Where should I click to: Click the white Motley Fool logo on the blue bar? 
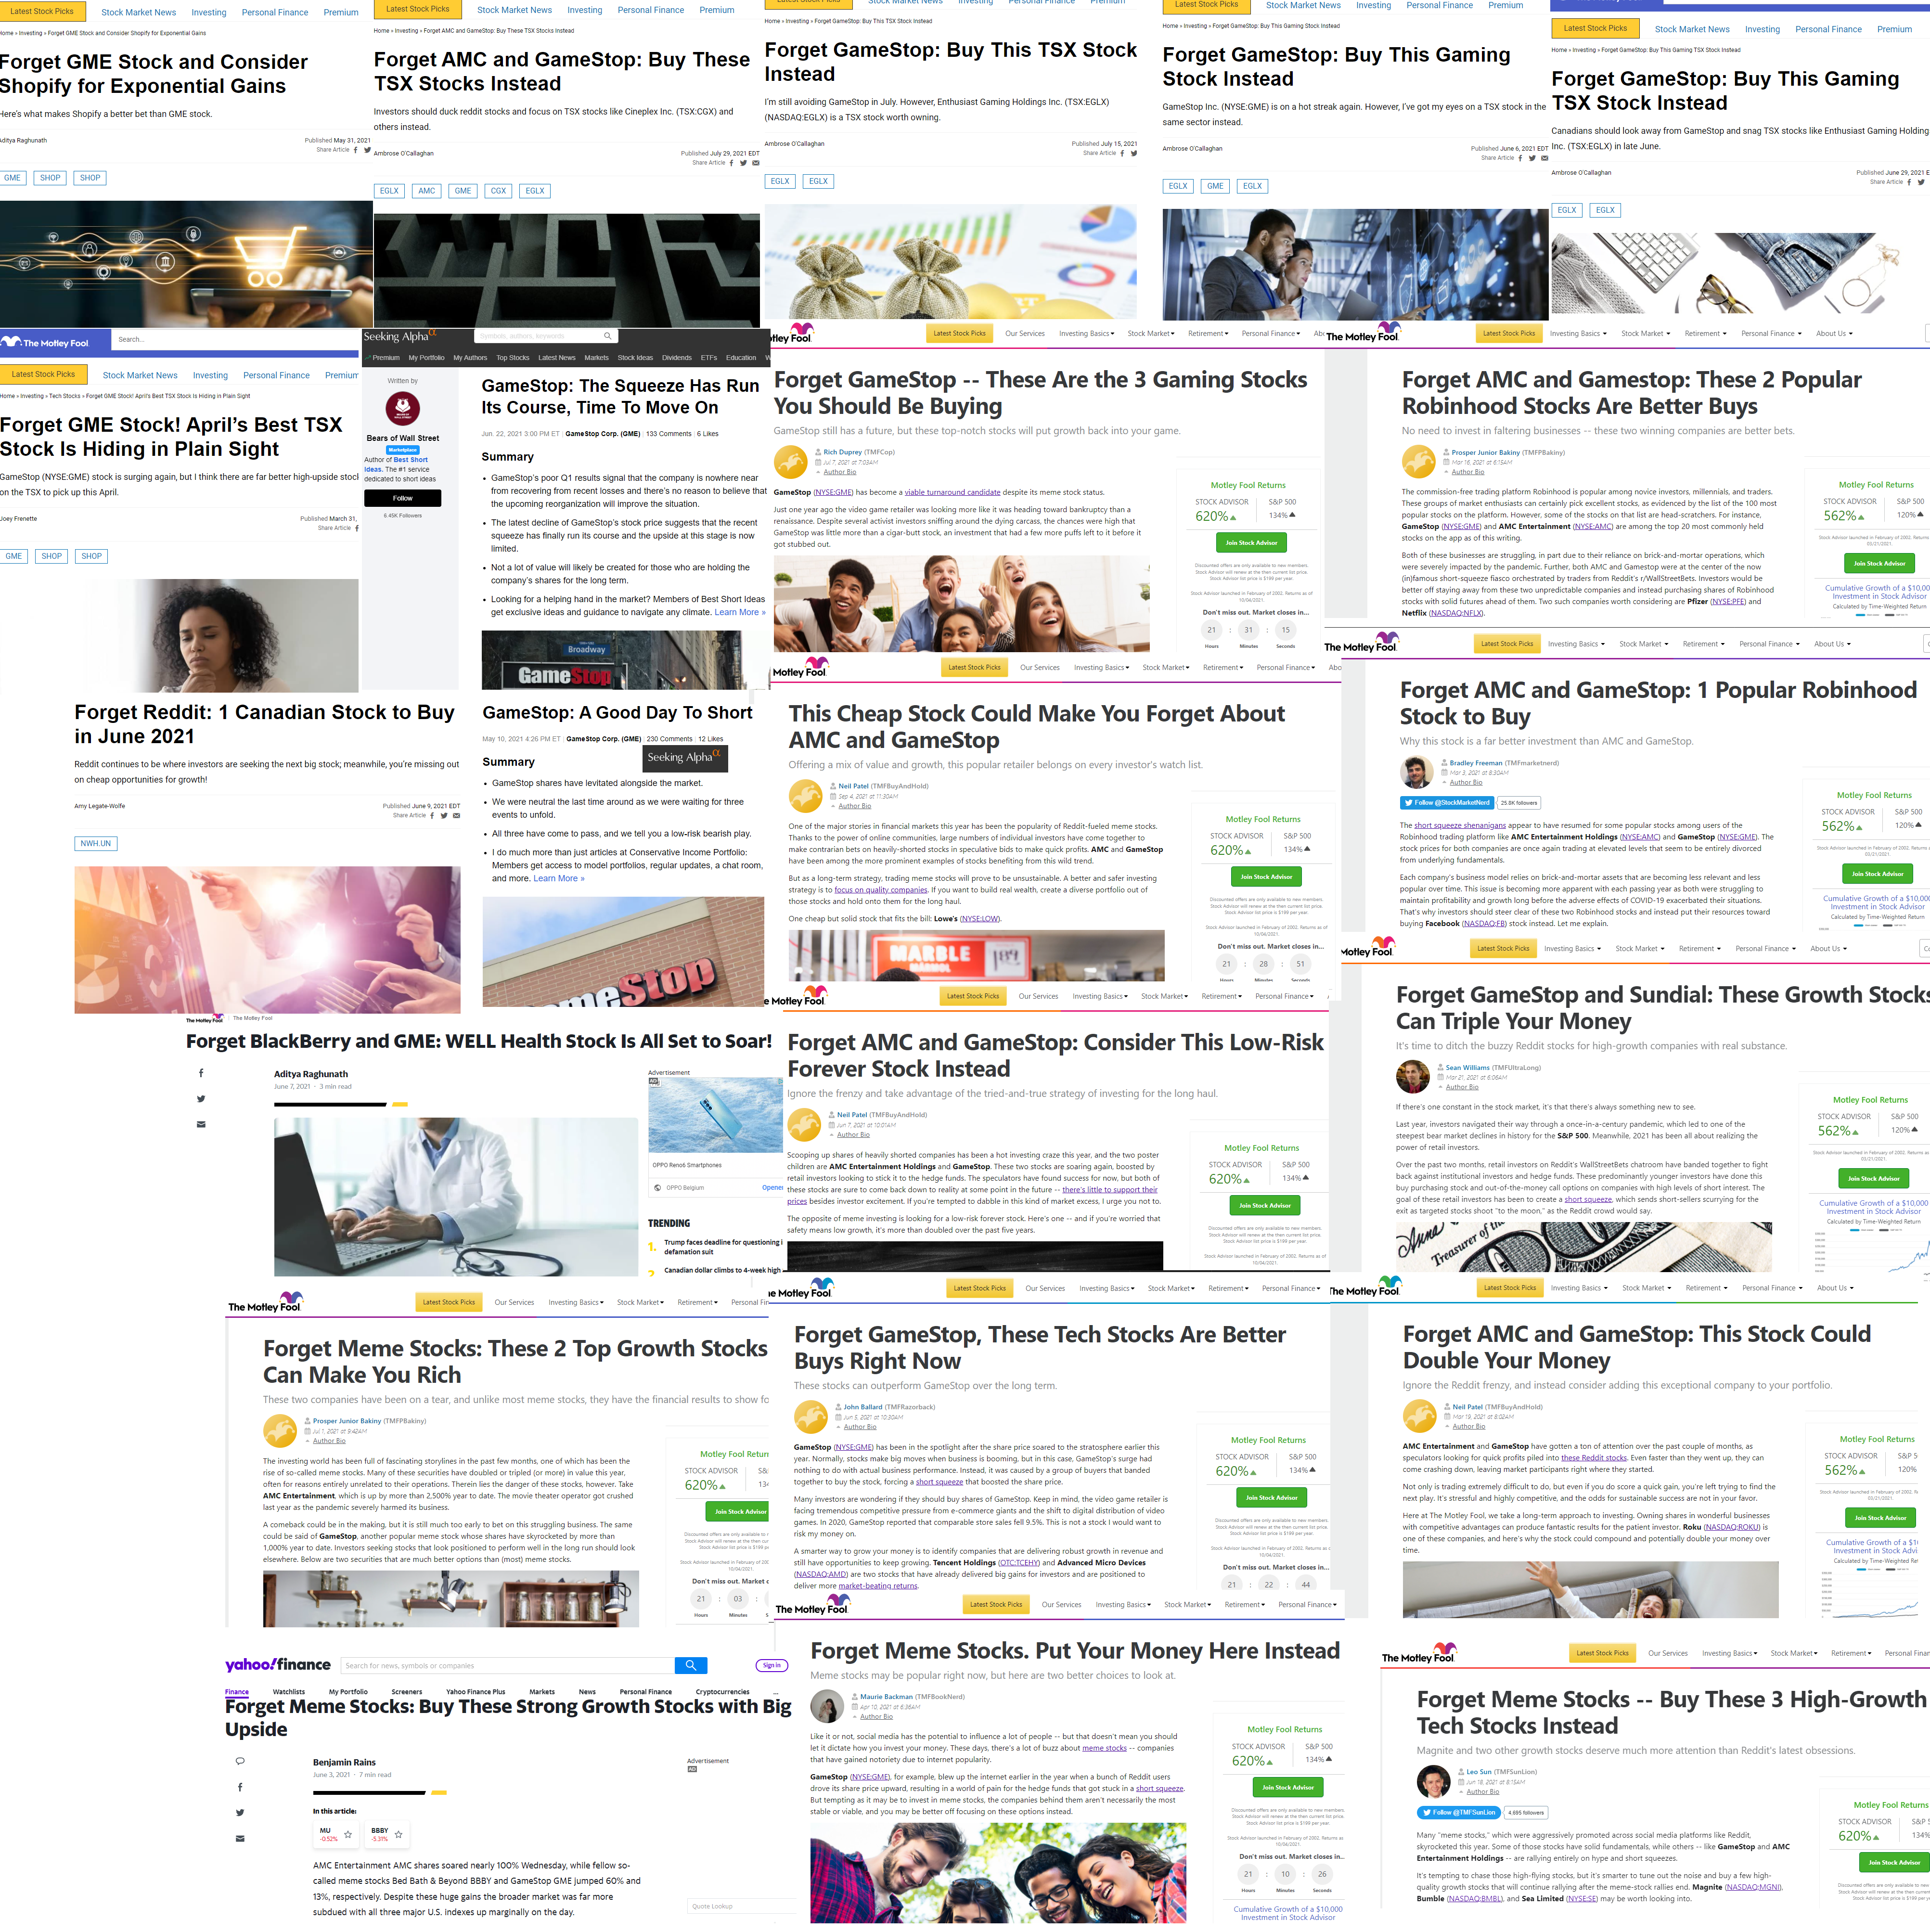pyautogui.click(x=45, y=342)
